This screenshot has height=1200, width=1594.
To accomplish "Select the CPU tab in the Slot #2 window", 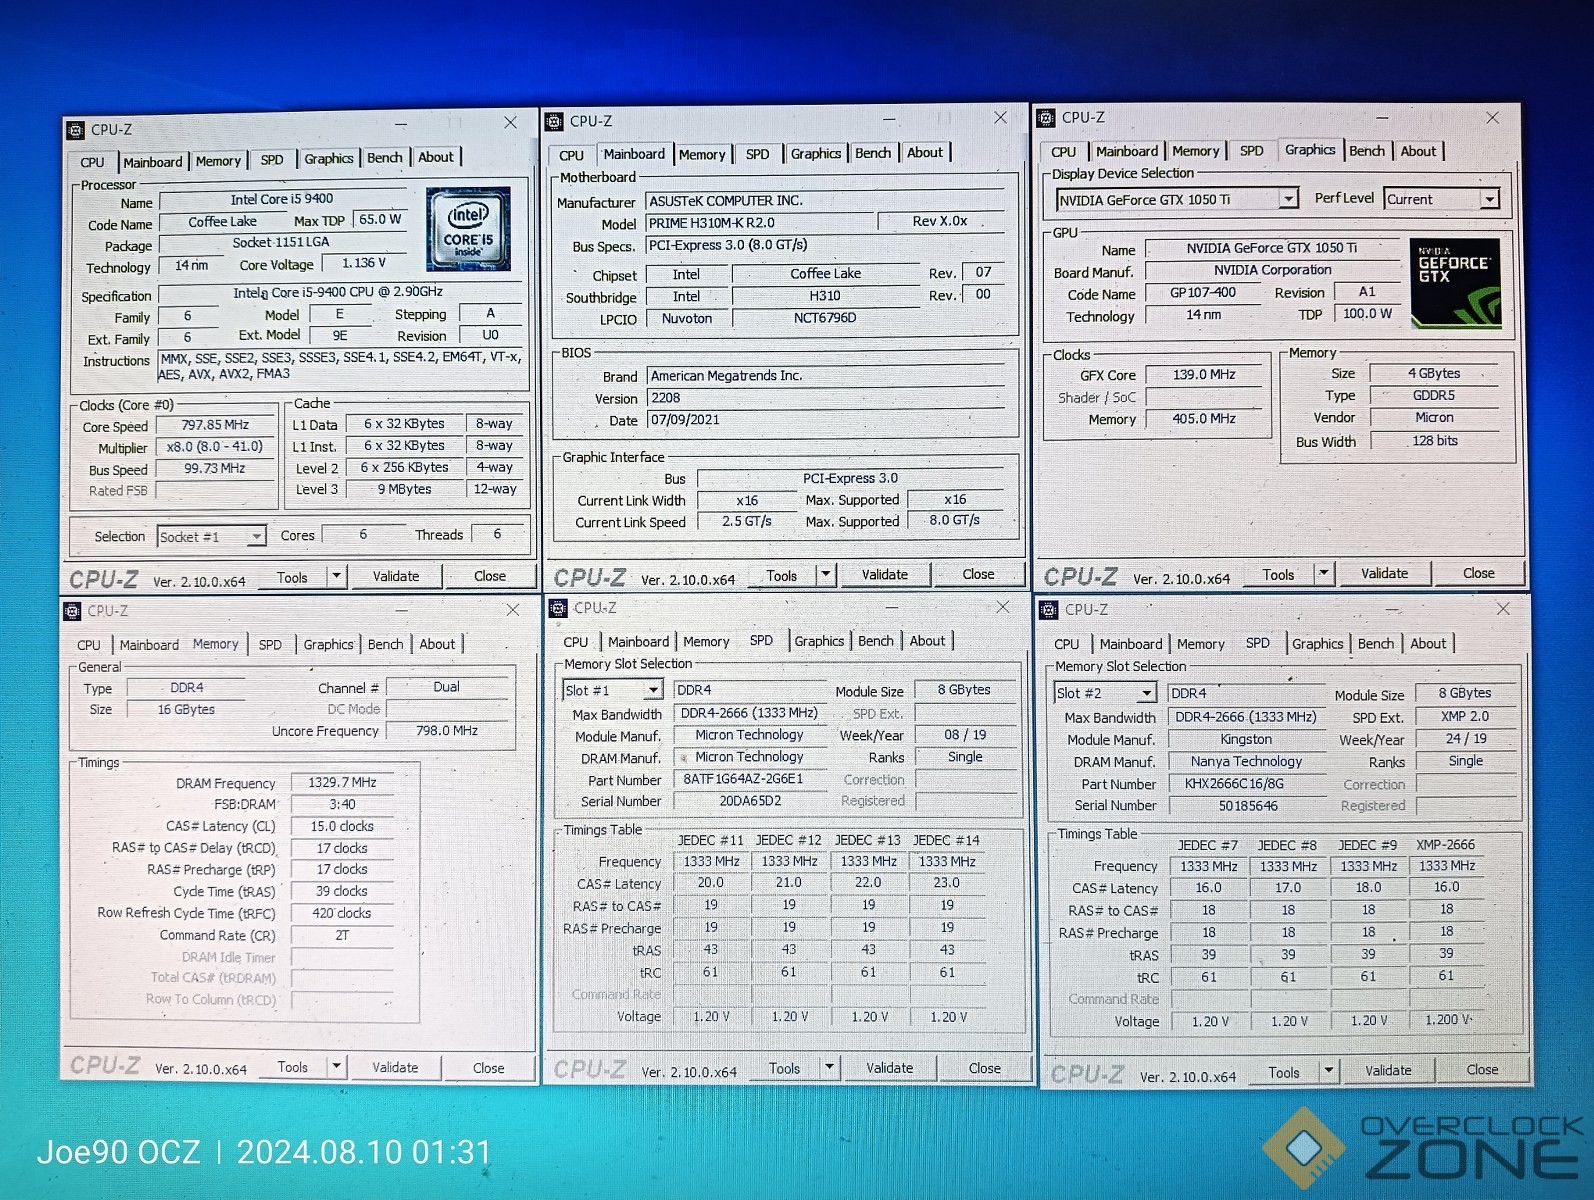I will 1067,644.
